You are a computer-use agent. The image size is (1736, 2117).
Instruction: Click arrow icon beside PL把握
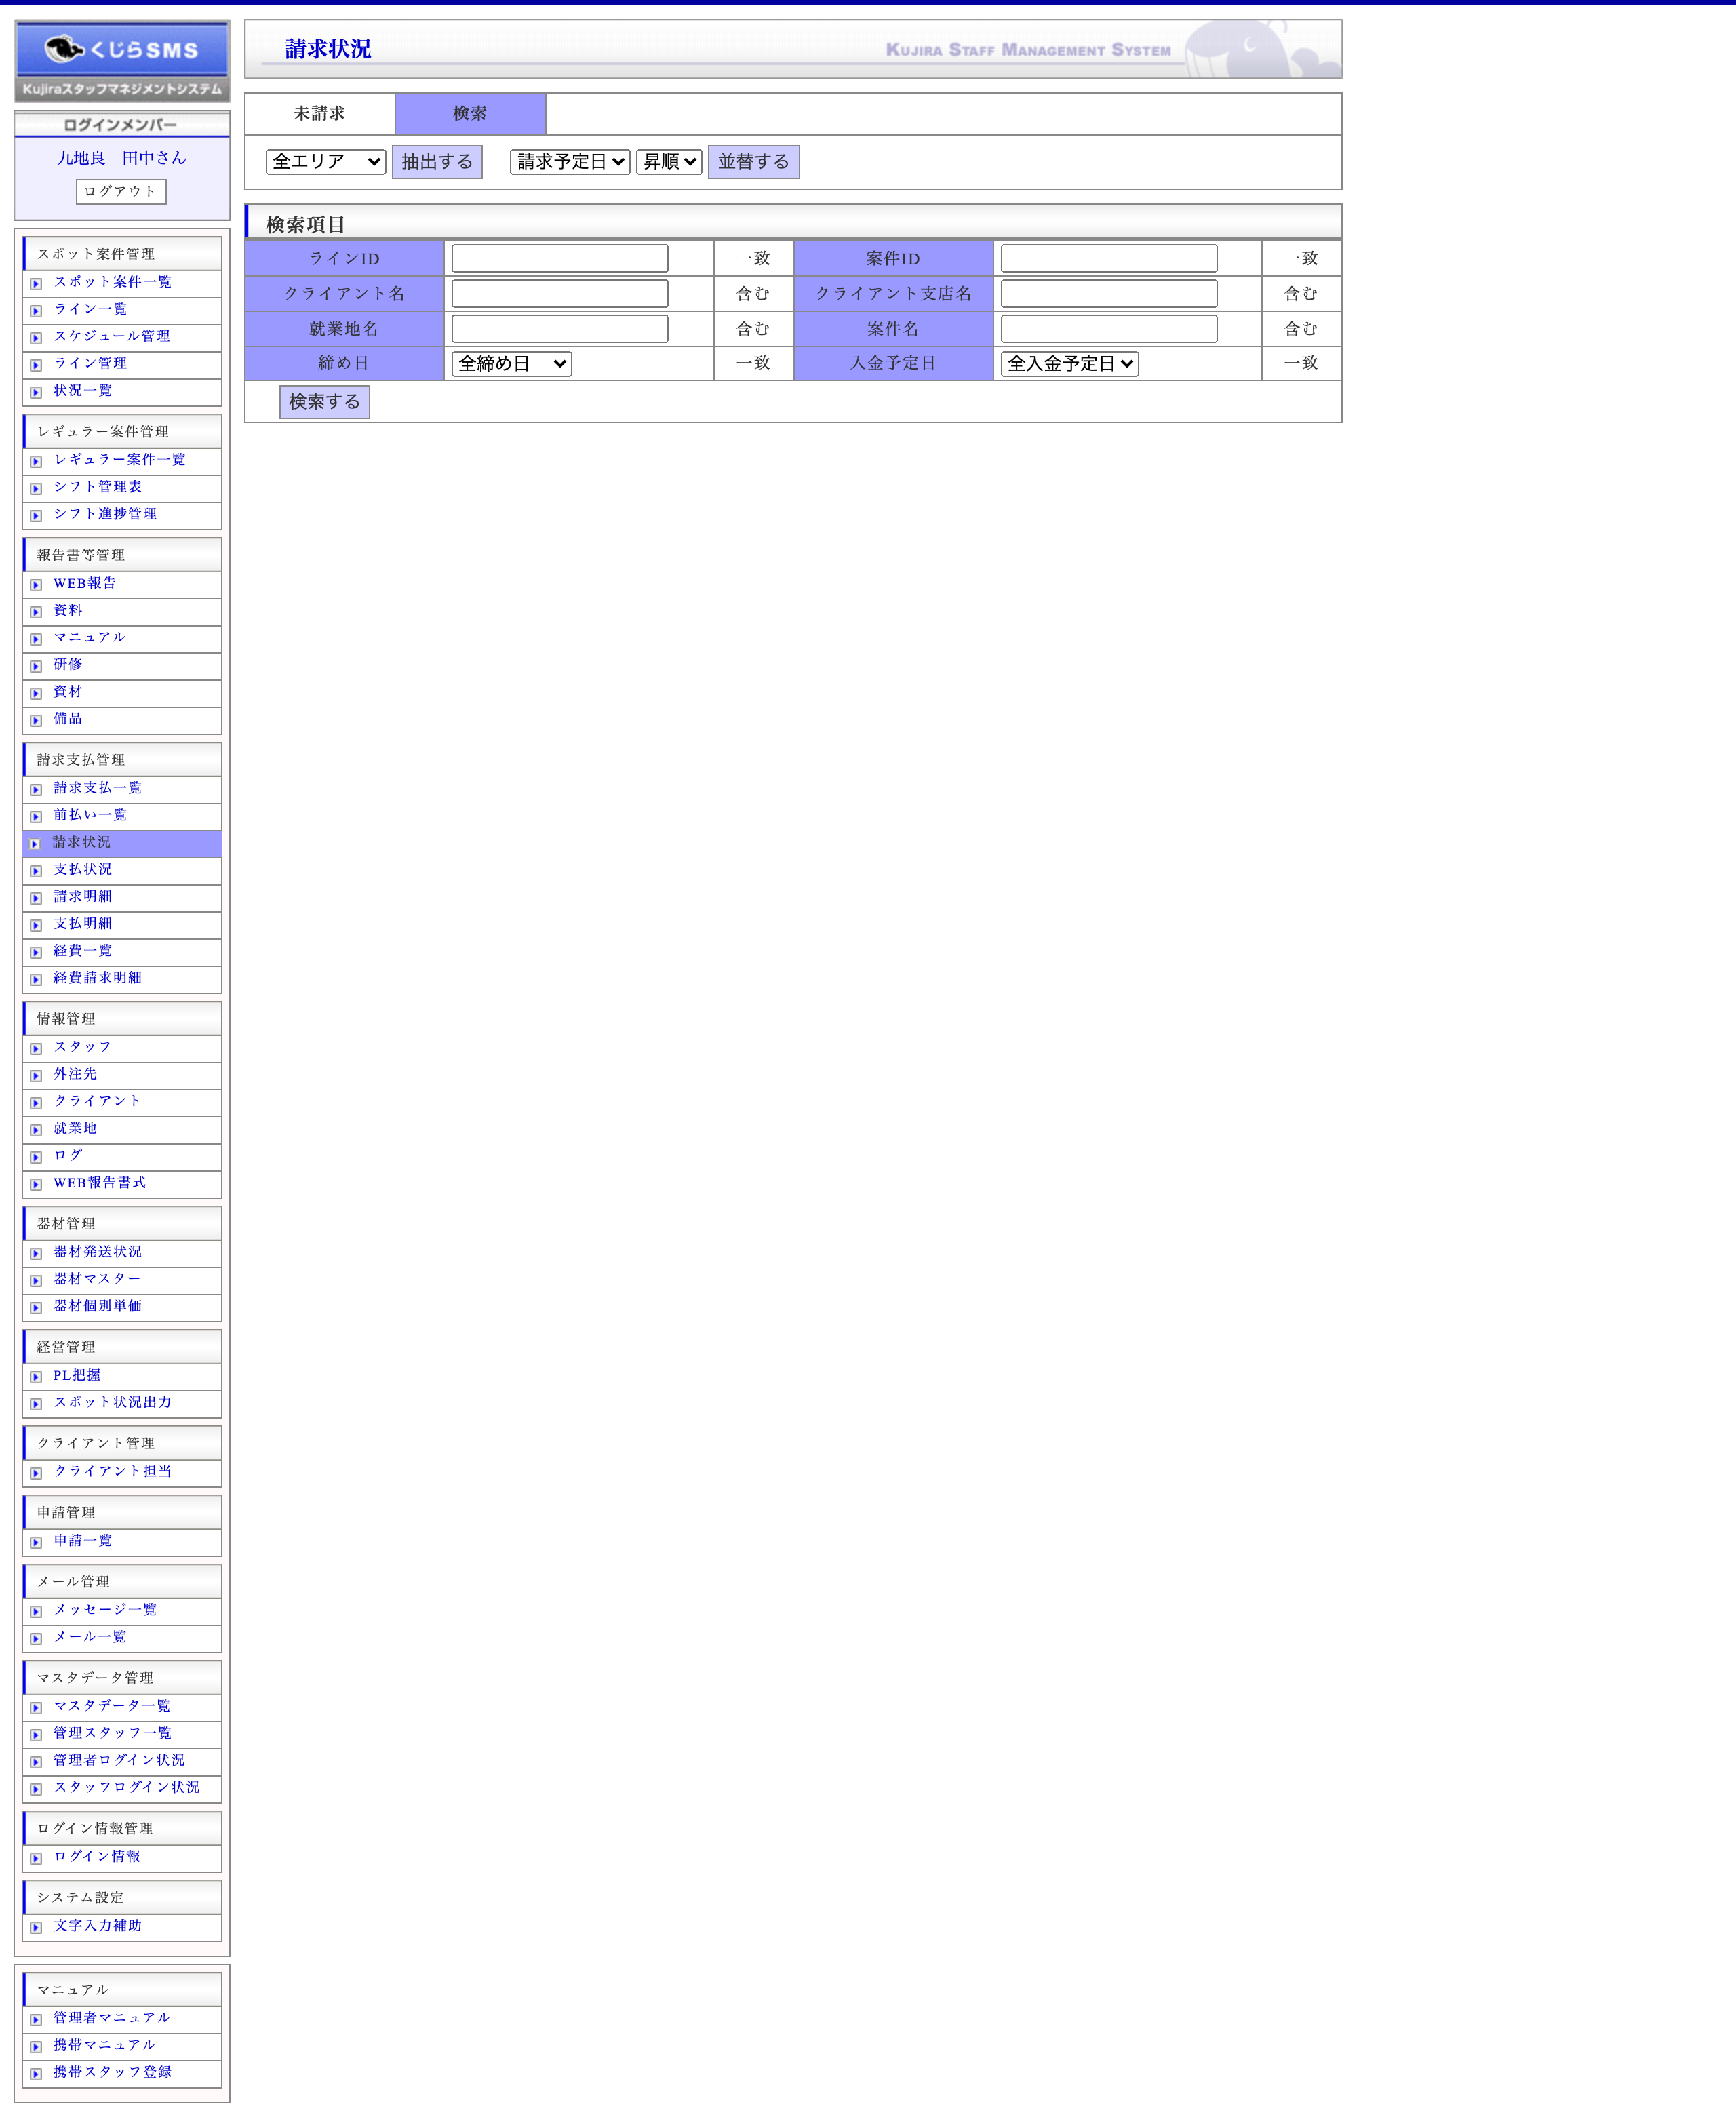click(x=36, y=1377)
